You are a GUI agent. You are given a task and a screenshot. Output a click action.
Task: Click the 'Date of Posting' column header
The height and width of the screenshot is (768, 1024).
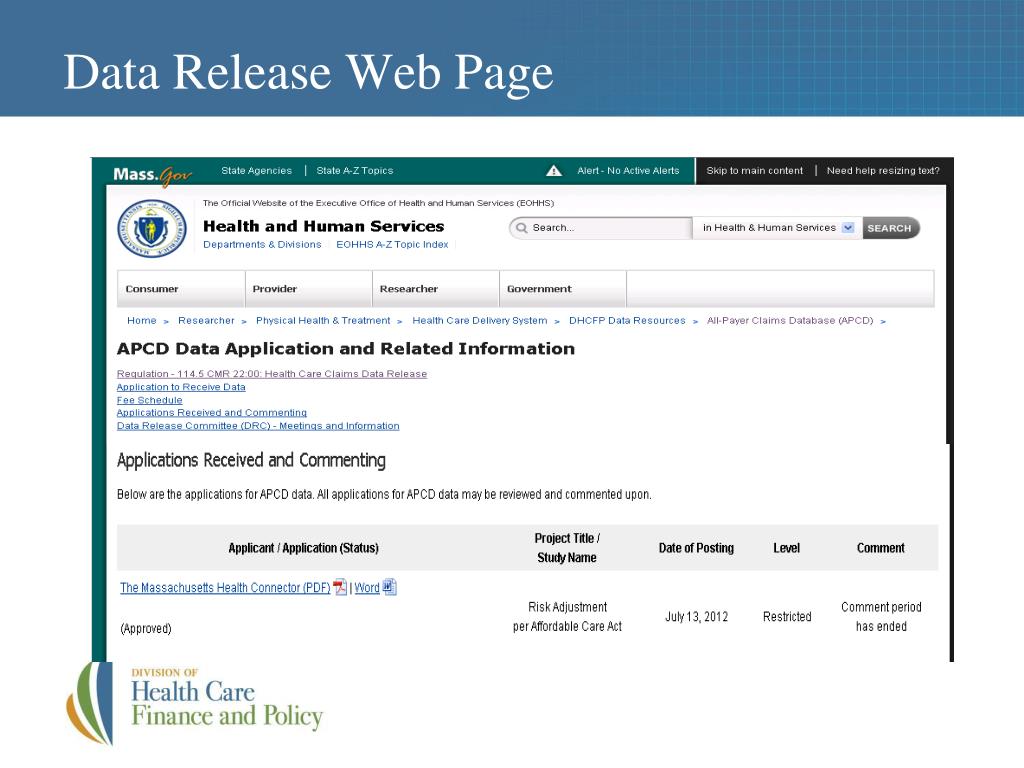[696, 548]
